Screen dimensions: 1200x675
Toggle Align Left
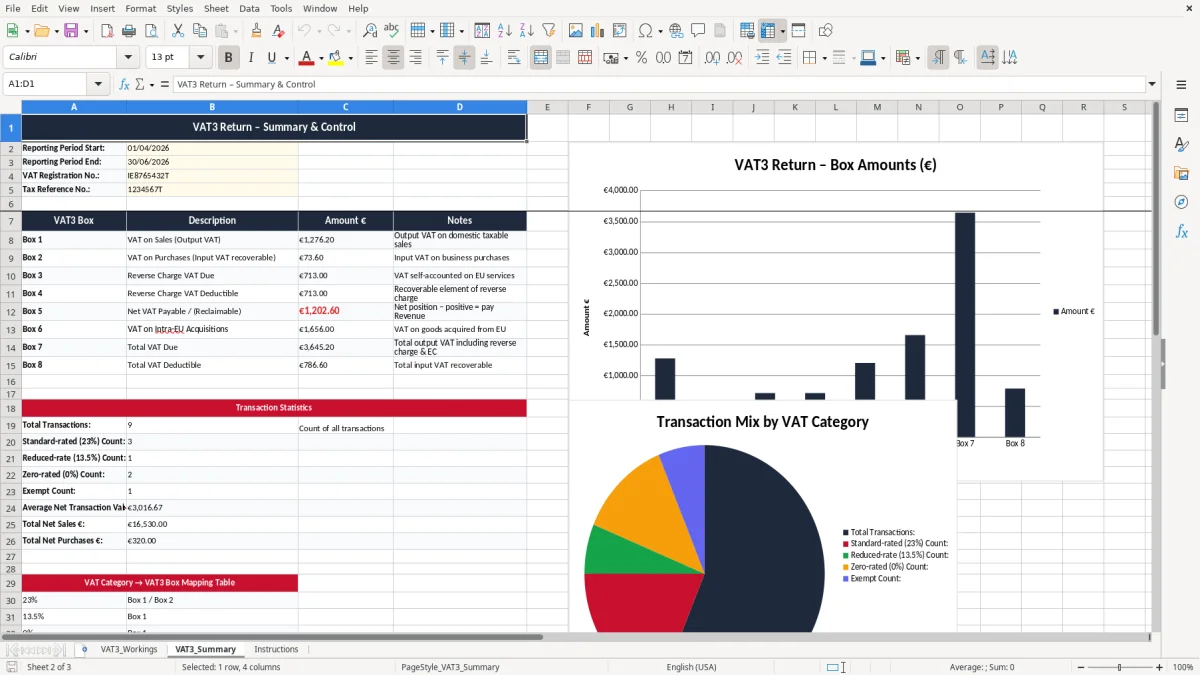[372, 58]
